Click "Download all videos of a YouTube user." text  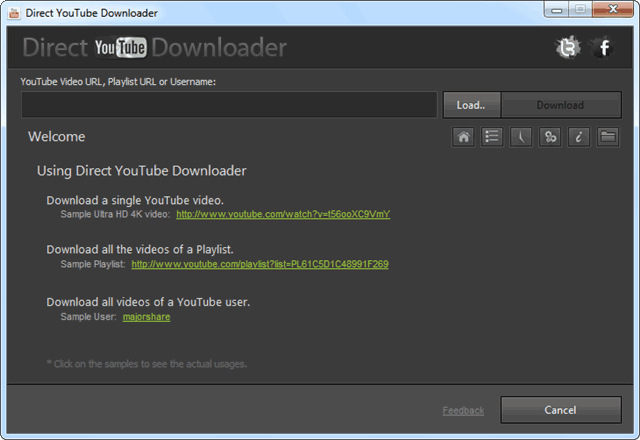(x=148, y=302)
